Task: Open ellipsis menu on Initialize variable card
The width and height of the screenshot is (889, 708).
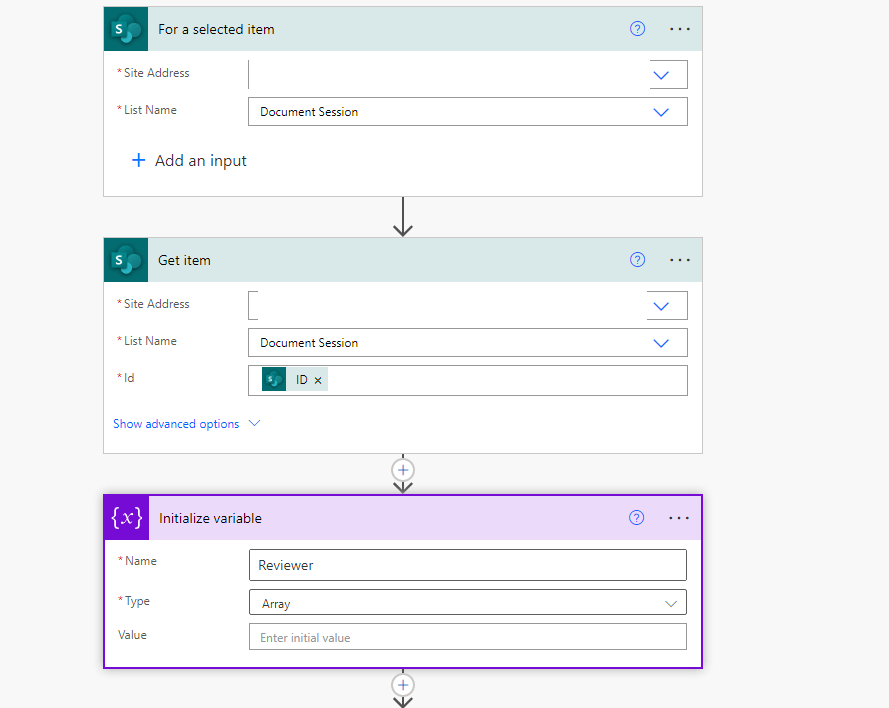Action: pyautogui.click(x=678, y=518)
